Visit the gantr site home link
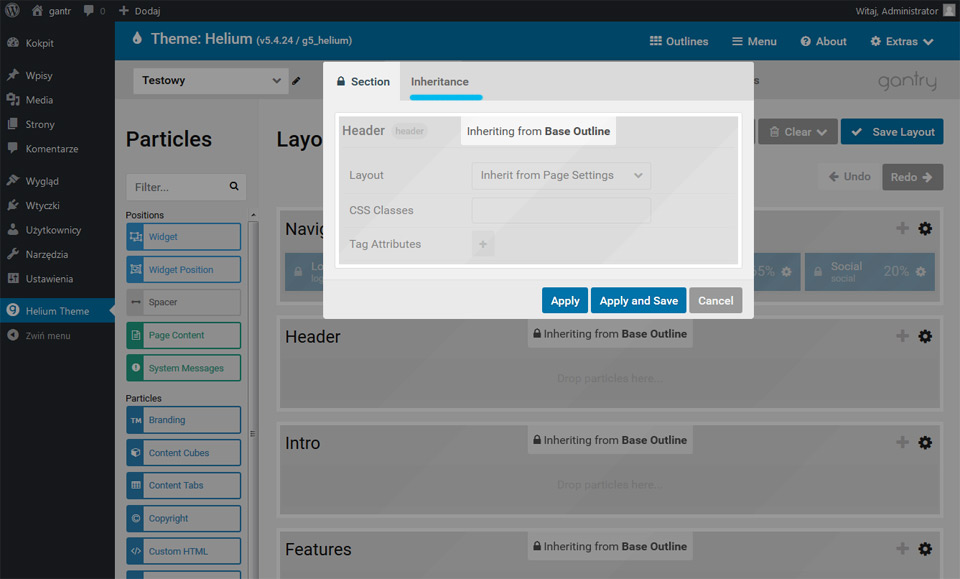The image size is (960, 579). [51, 11]
